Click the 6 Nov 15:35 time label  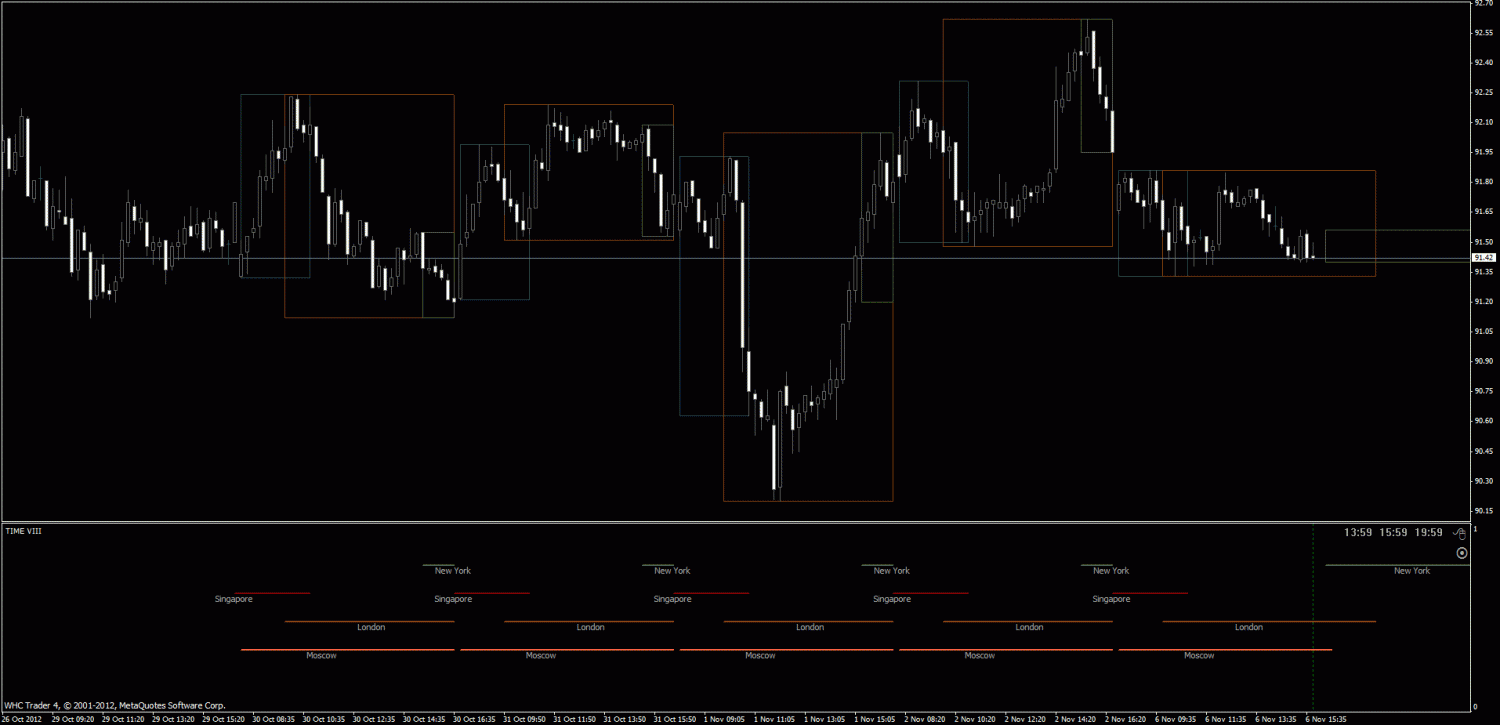tap(1326, 719)
